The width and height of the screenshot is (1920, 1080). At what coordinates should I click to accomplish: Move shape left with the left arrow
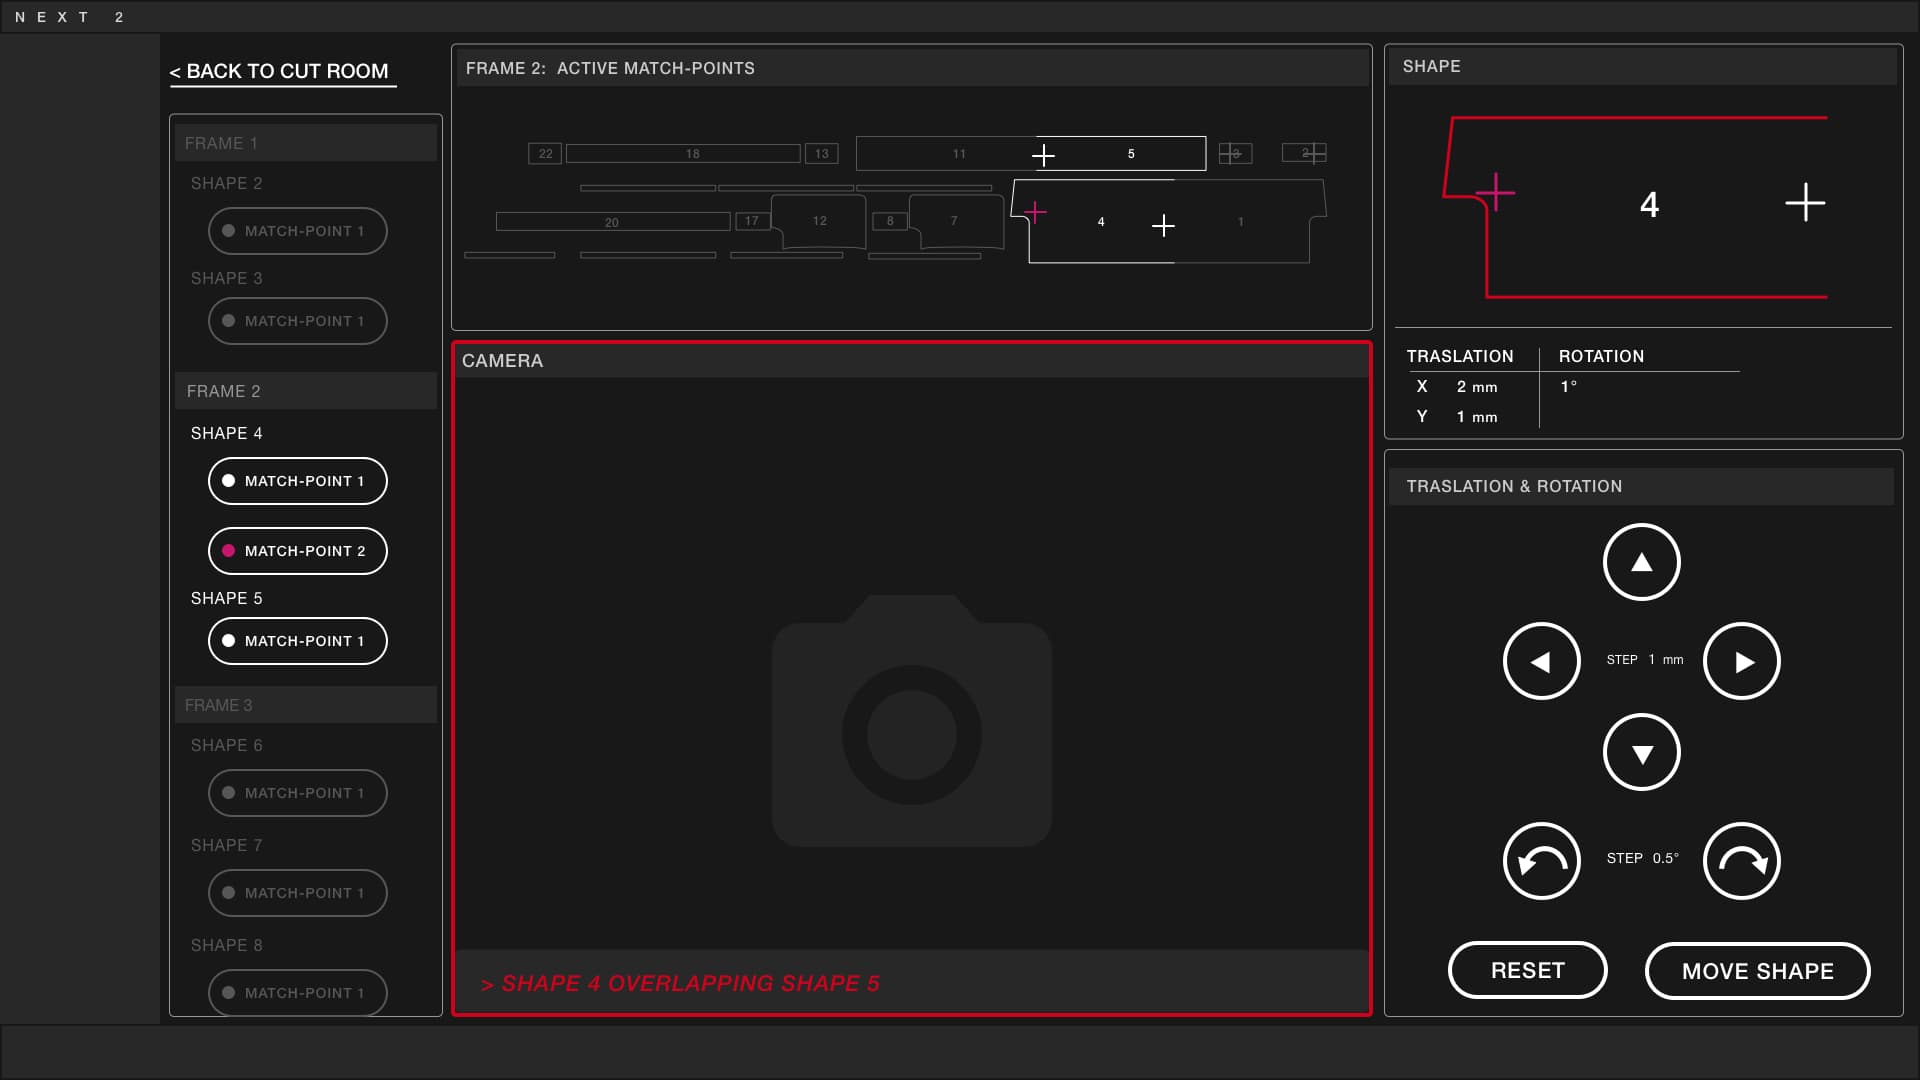pos(1541,661)
